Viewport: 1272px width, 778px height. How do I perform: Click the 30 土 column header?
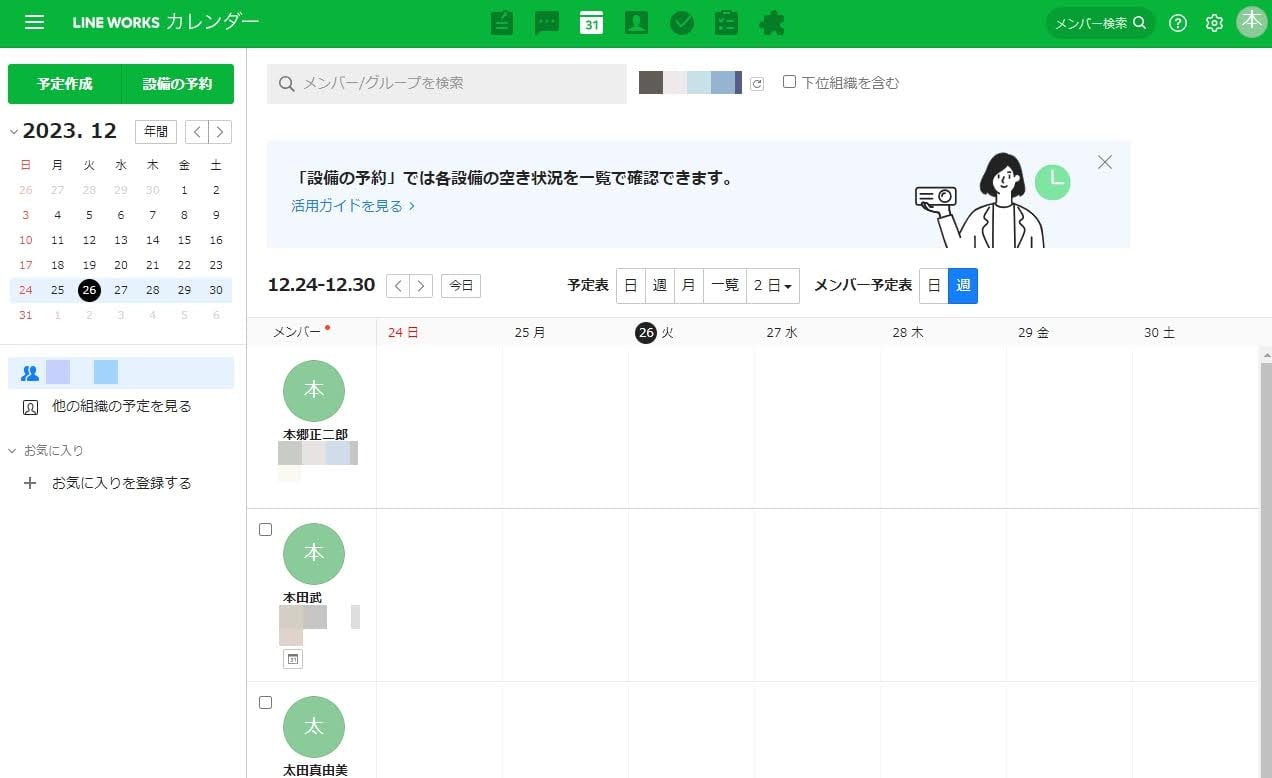click(x=1195, y=333)
